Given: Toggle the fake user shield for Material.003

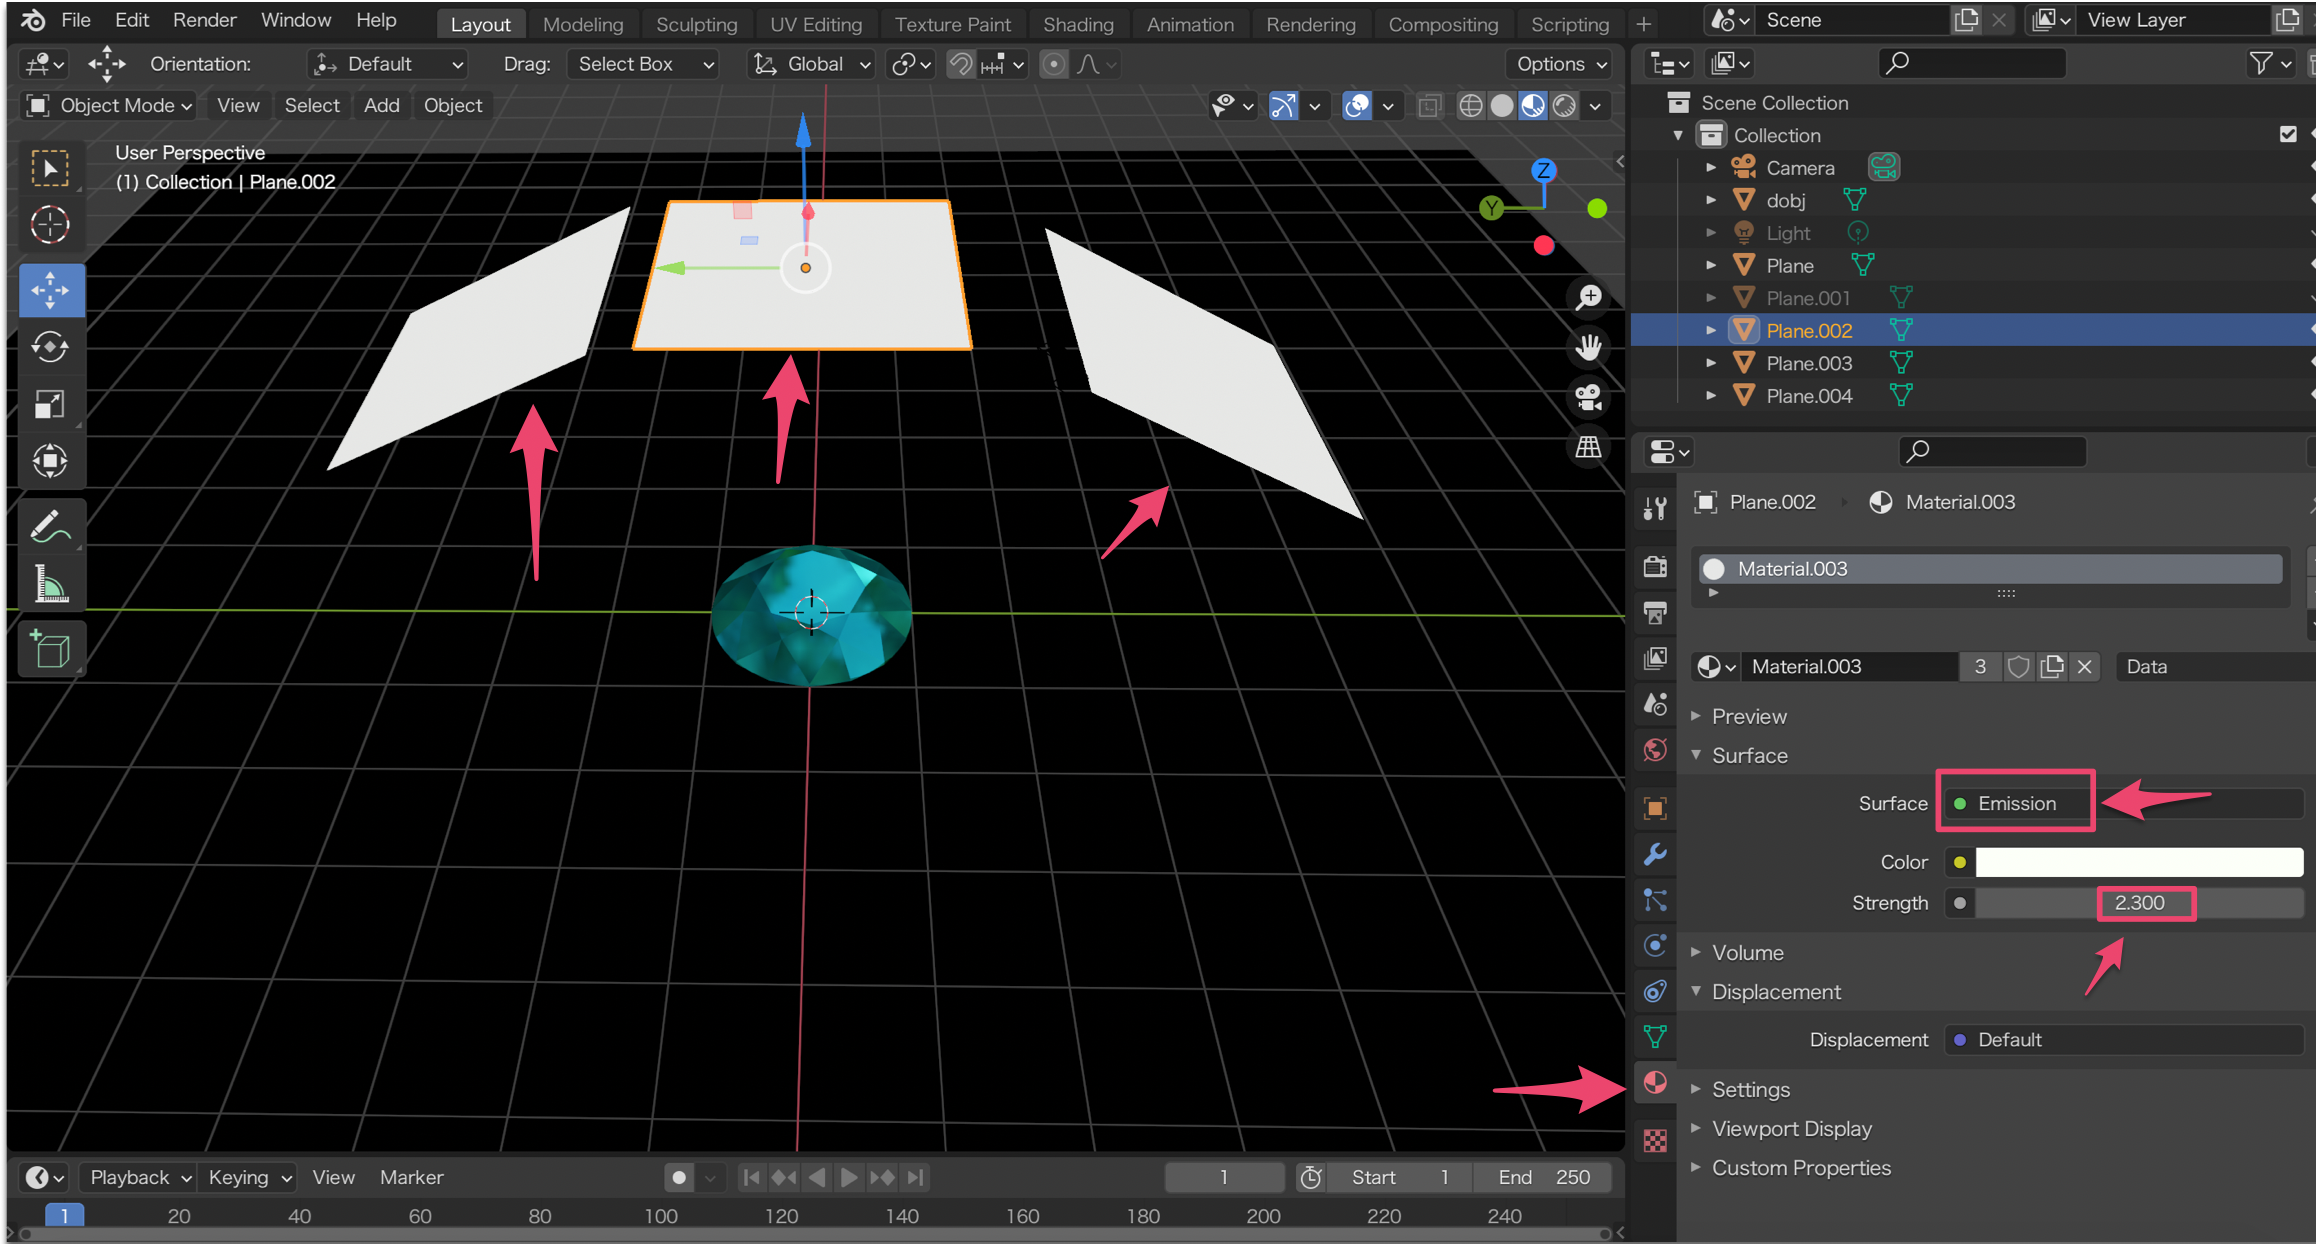Looking at the screenshot, I should pos(2018,667).
